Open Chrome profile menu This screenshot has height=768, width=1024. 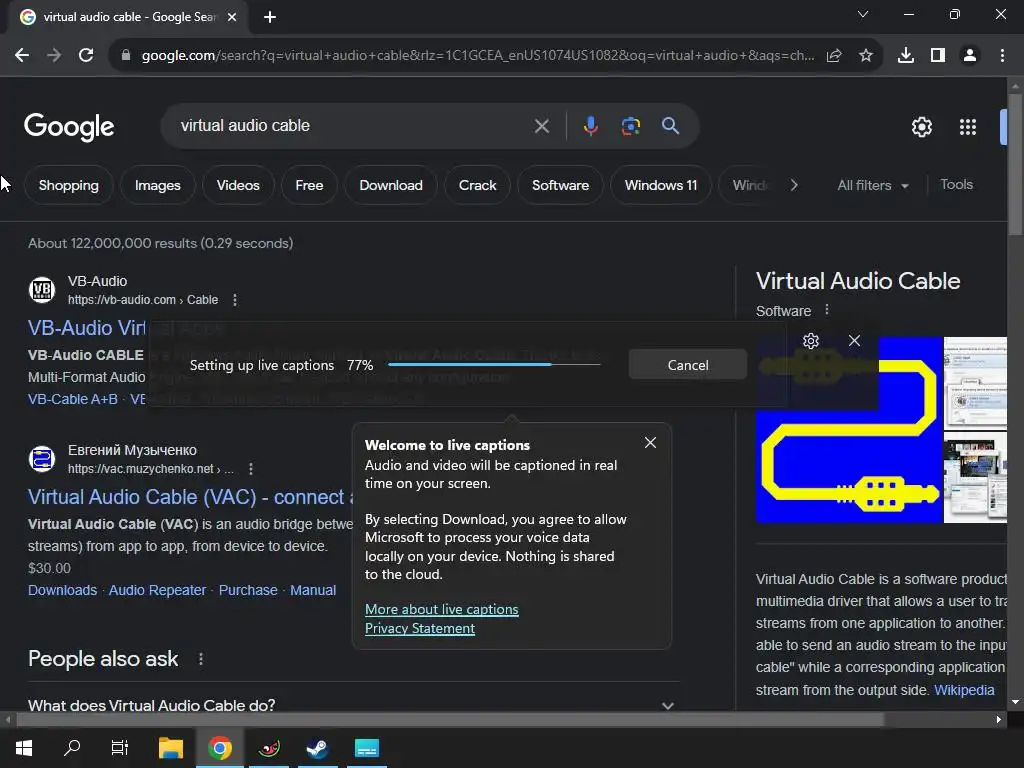[970, 56]
